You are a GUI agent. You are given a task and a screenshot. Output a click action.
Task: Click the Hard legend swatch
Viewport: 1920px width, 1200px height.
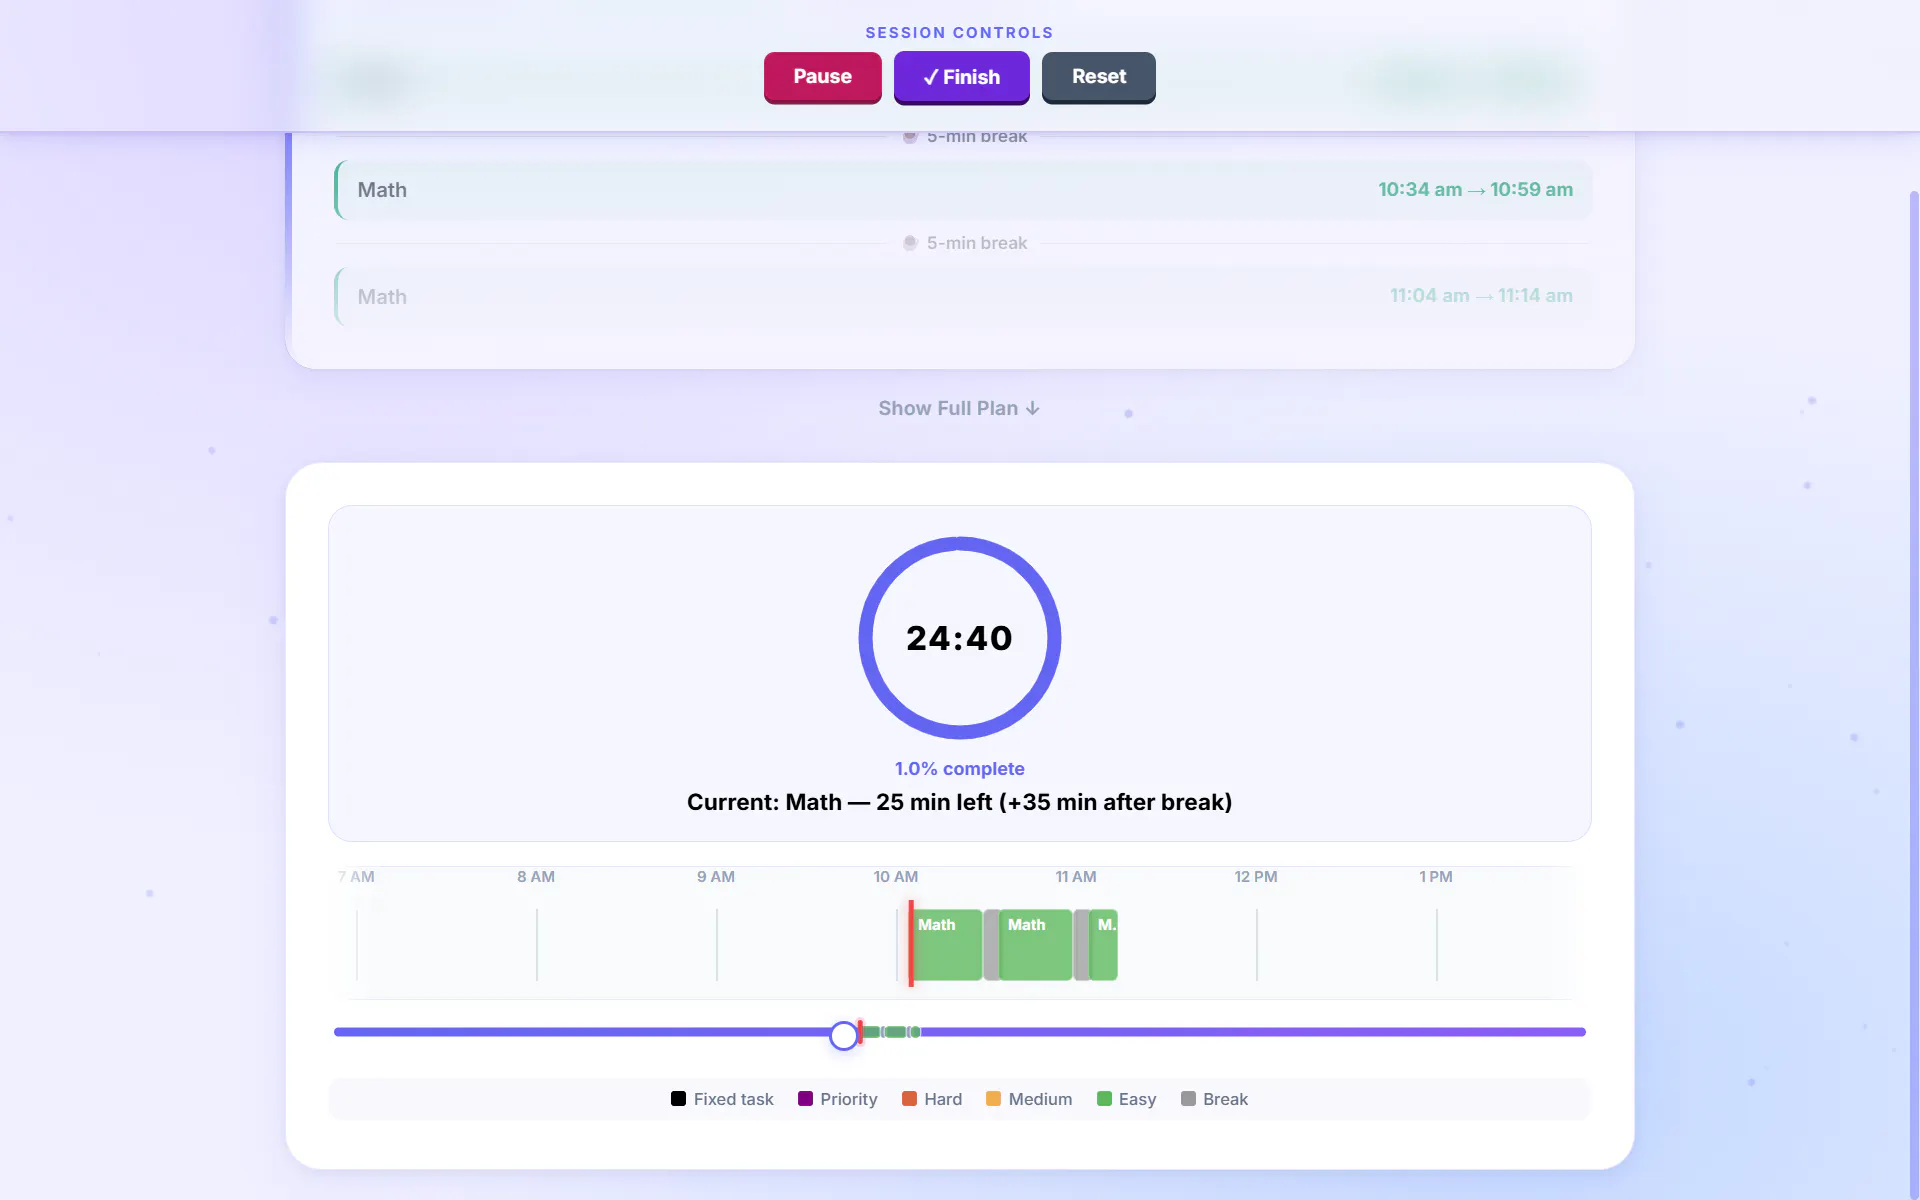[x=909, y=1099]
